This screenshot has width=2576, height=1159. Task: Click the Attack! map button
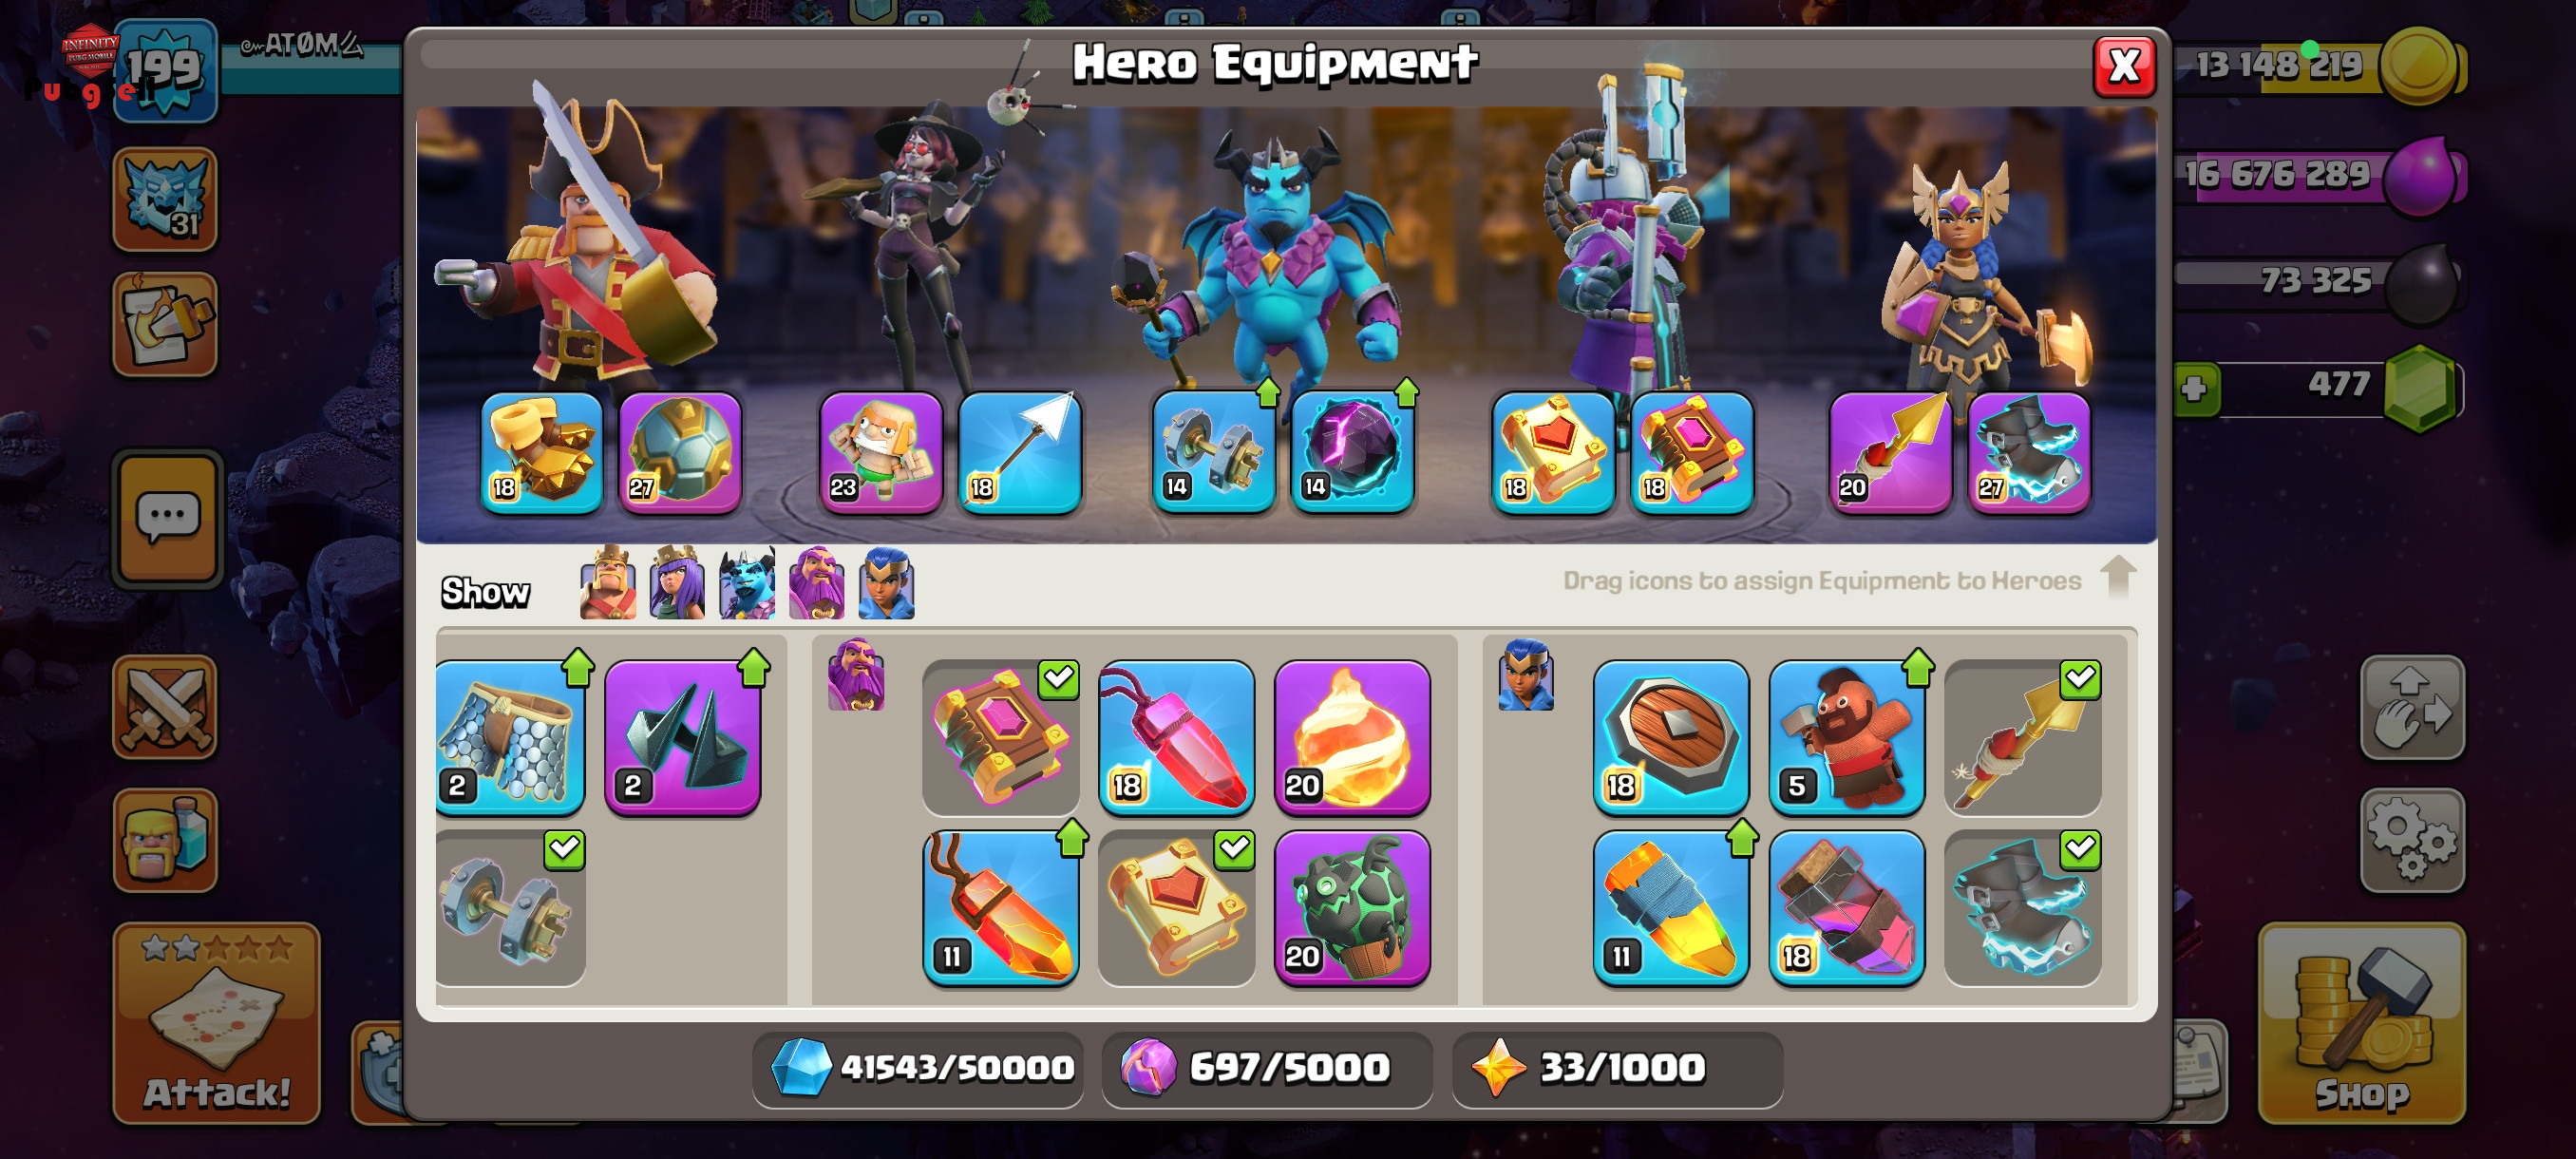[x=217, y=1022]
